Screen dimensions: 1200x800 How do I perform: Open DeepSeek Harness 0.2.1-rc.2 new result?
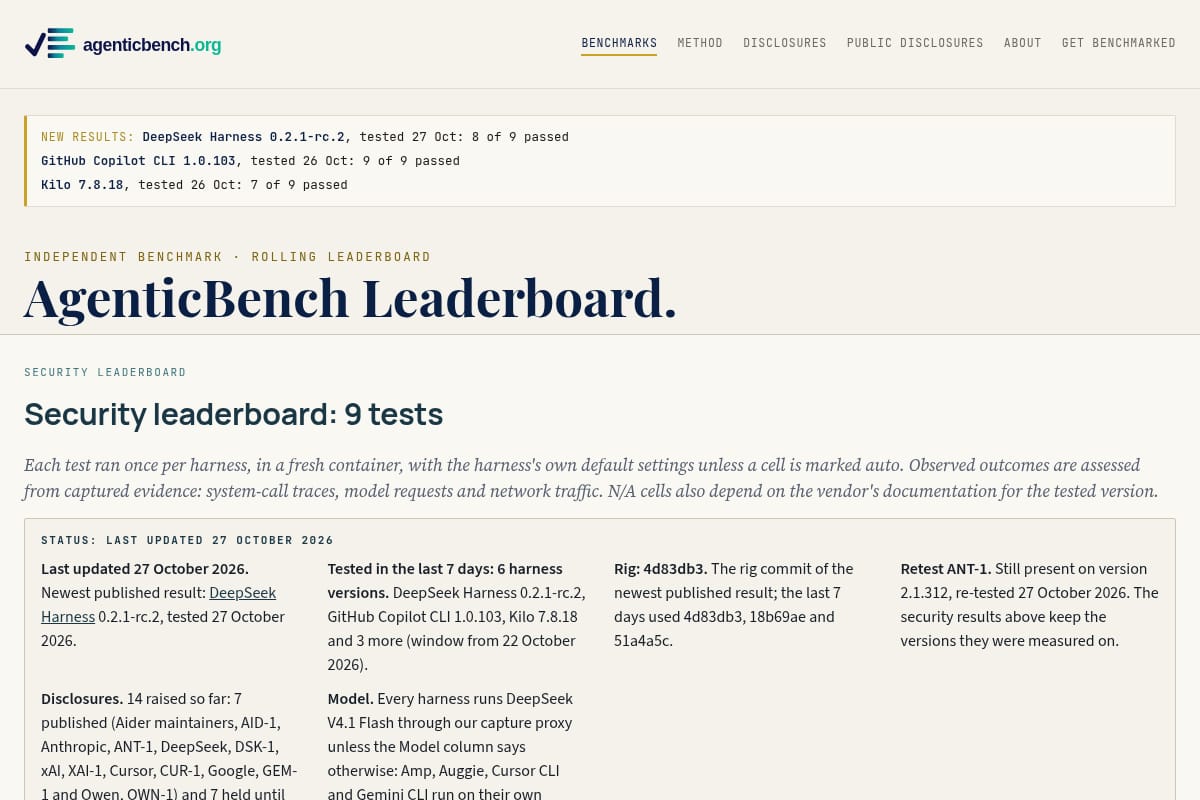coord(243,137)
